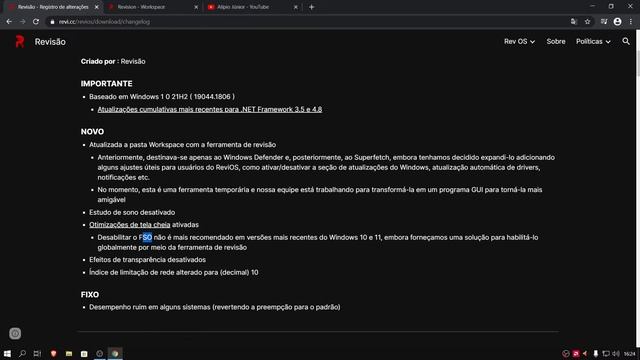Open the network tray icon
This screenshot has height=360, width=640.
click(x=606, y=353)
